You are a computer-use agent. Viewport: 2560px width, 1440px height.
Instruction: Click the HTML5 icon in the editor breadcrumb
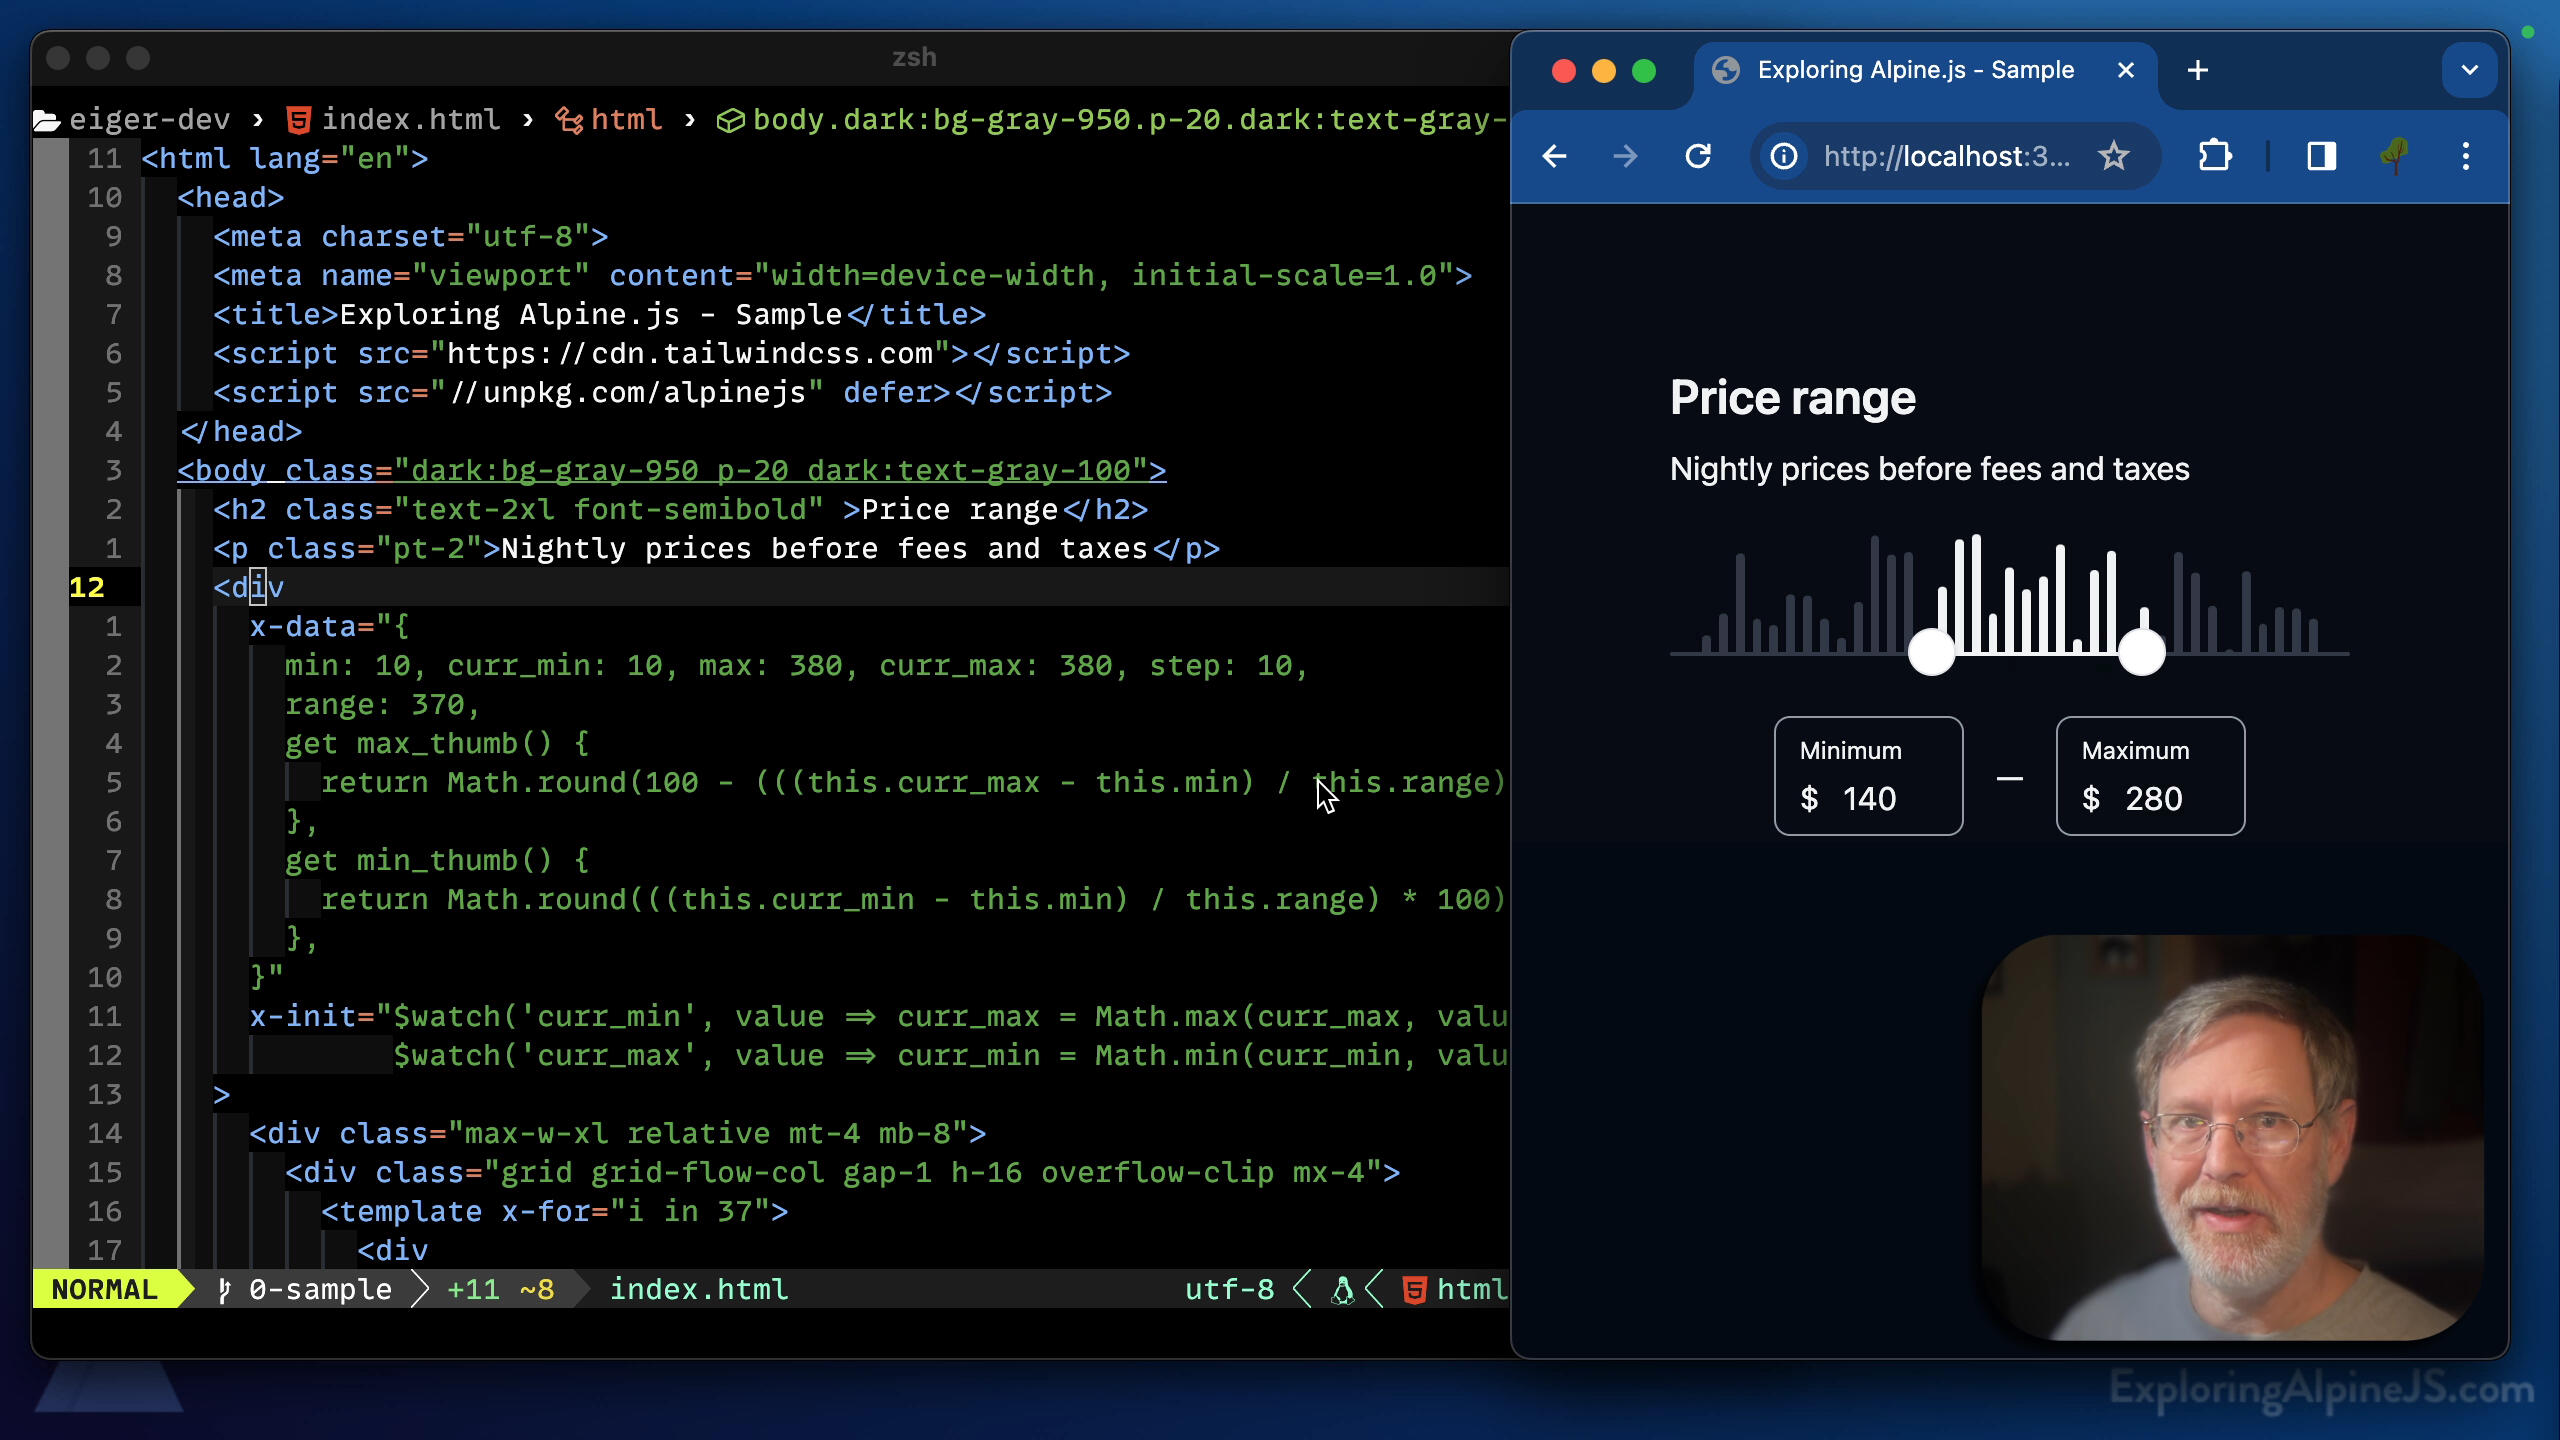pos(298,119)
